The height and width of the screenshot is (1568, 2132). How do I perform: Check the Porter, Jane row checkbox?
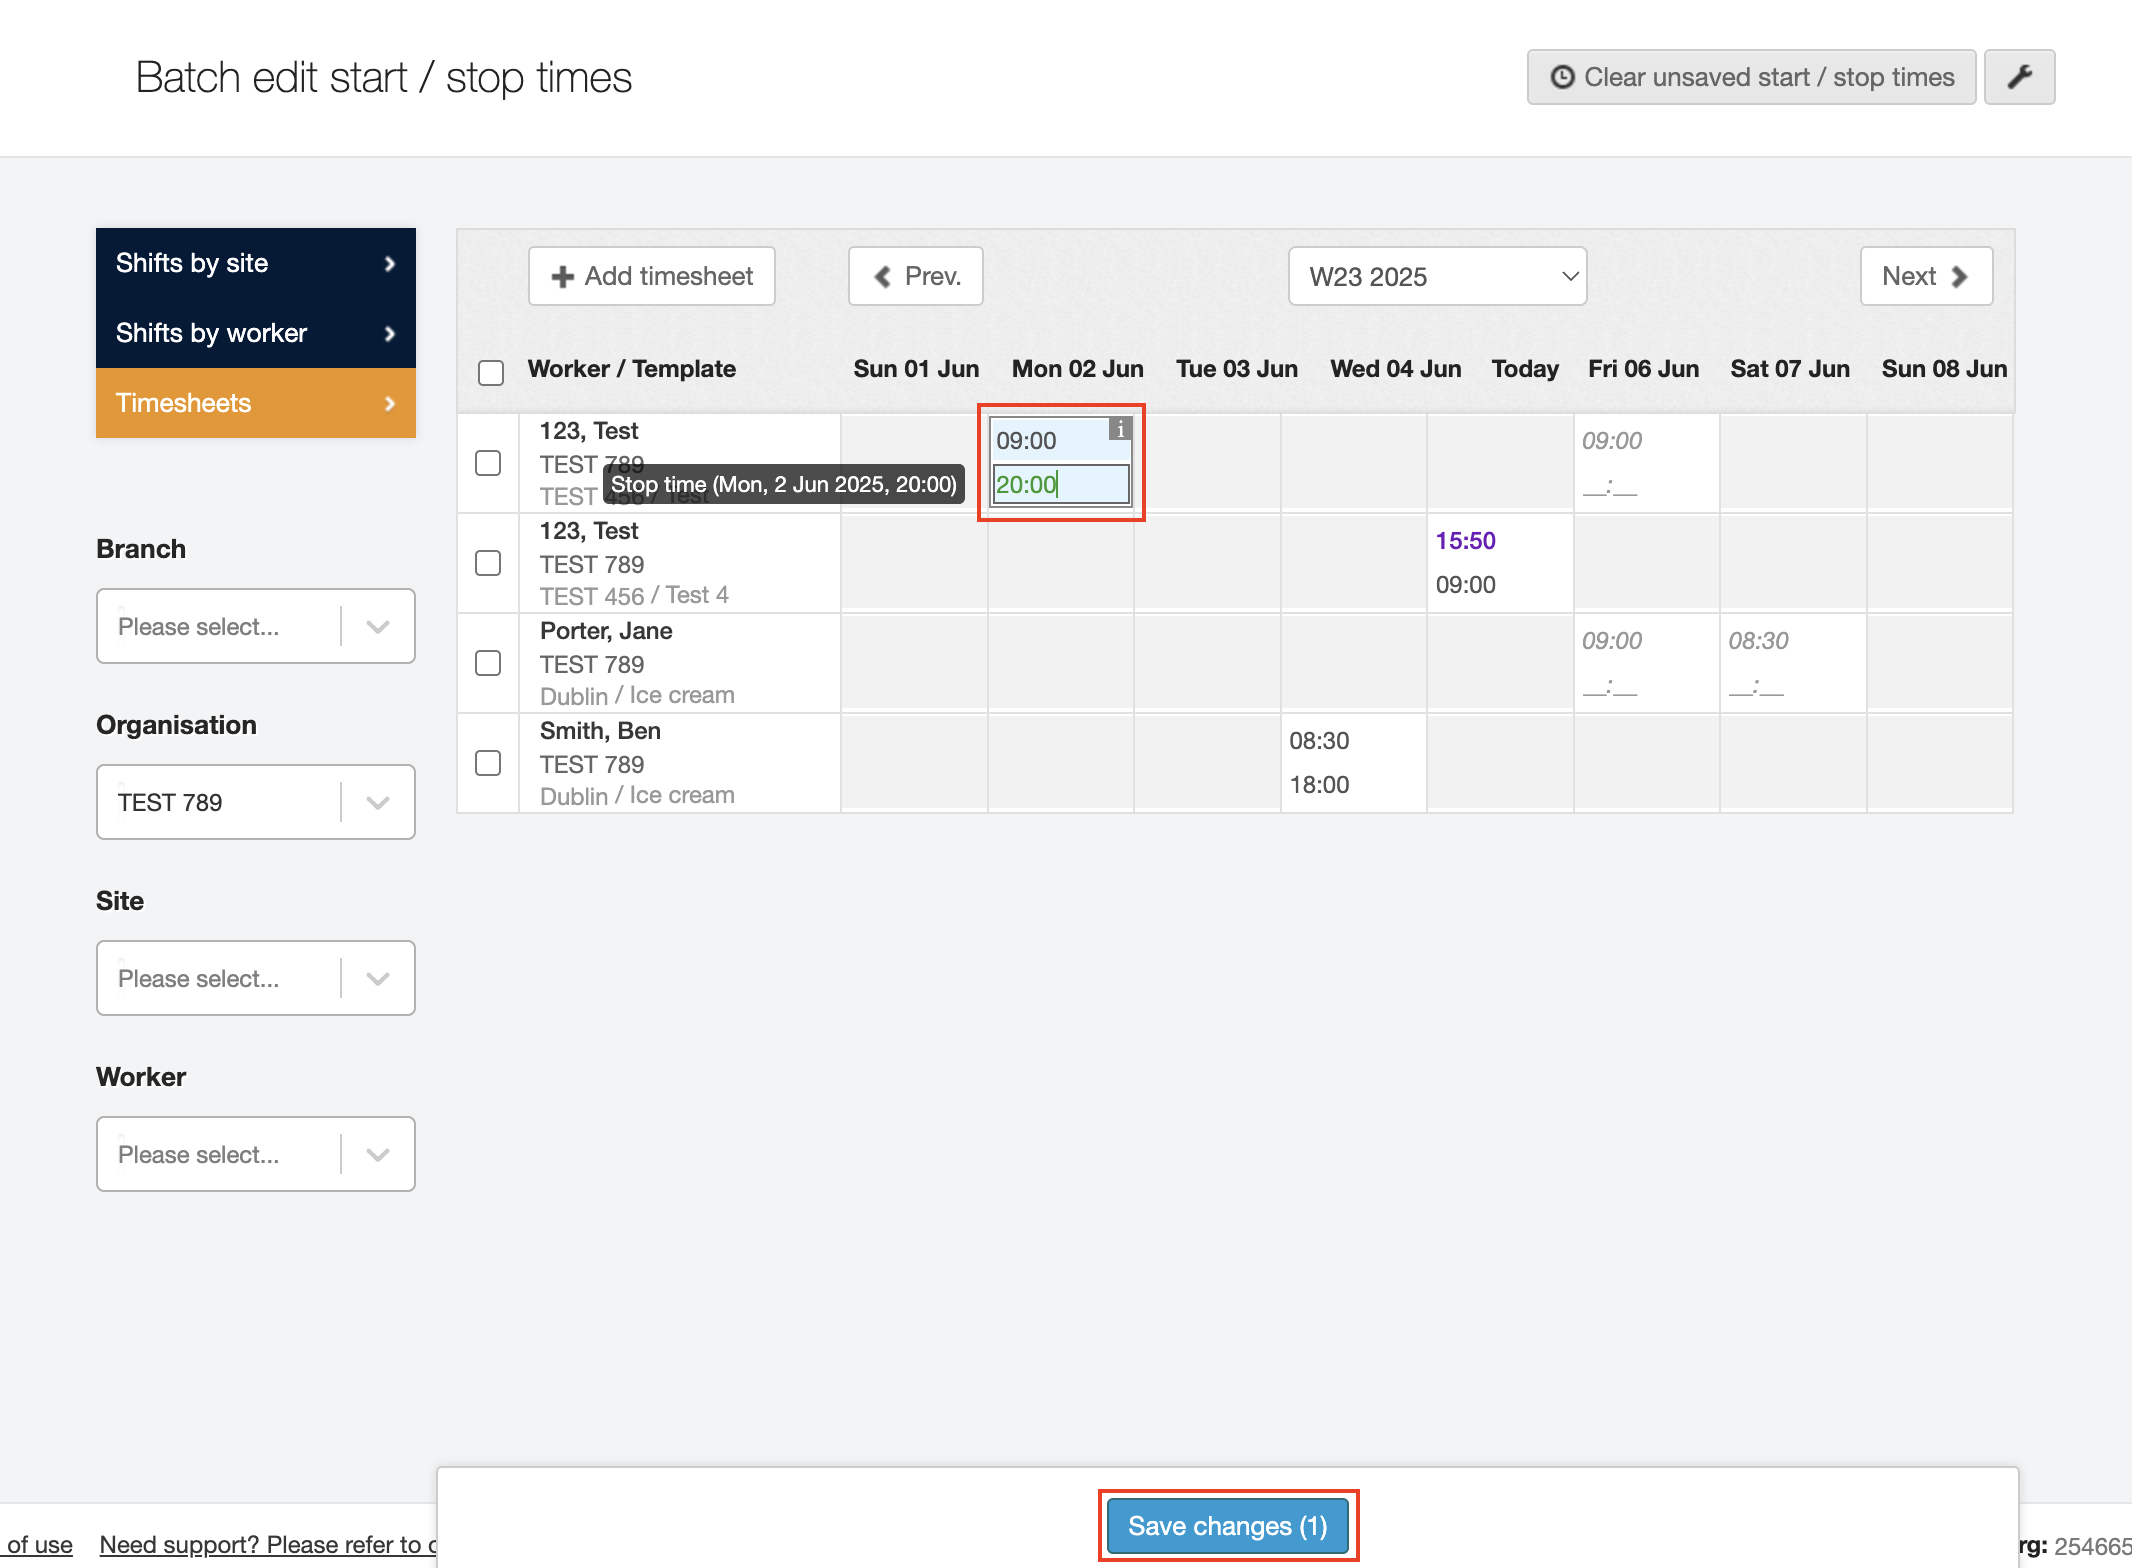point(488,663)
